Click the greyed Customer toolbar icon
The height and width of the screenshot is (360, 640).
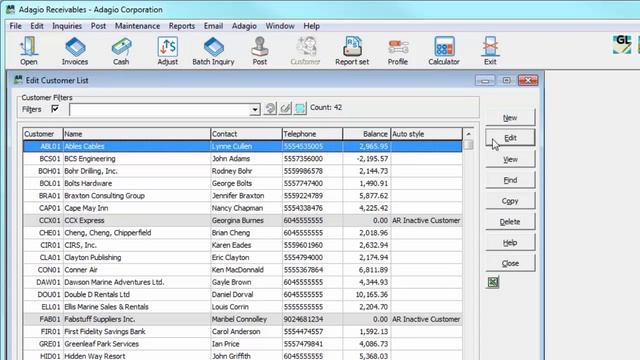click(x=305, y=51)
